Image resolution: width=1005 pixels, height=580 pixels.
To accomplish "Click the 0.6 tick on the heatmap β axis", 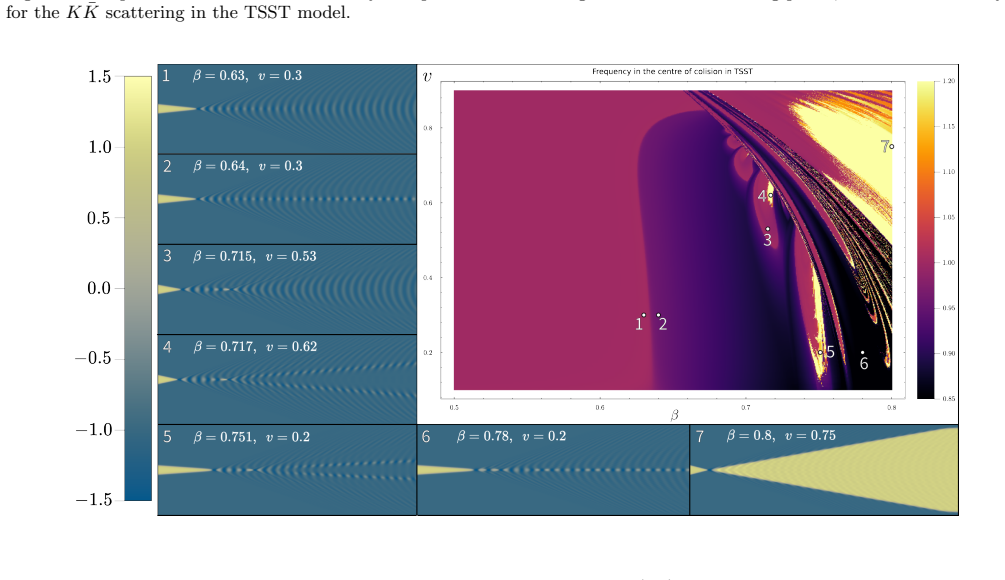I will (x=600, y=408).
